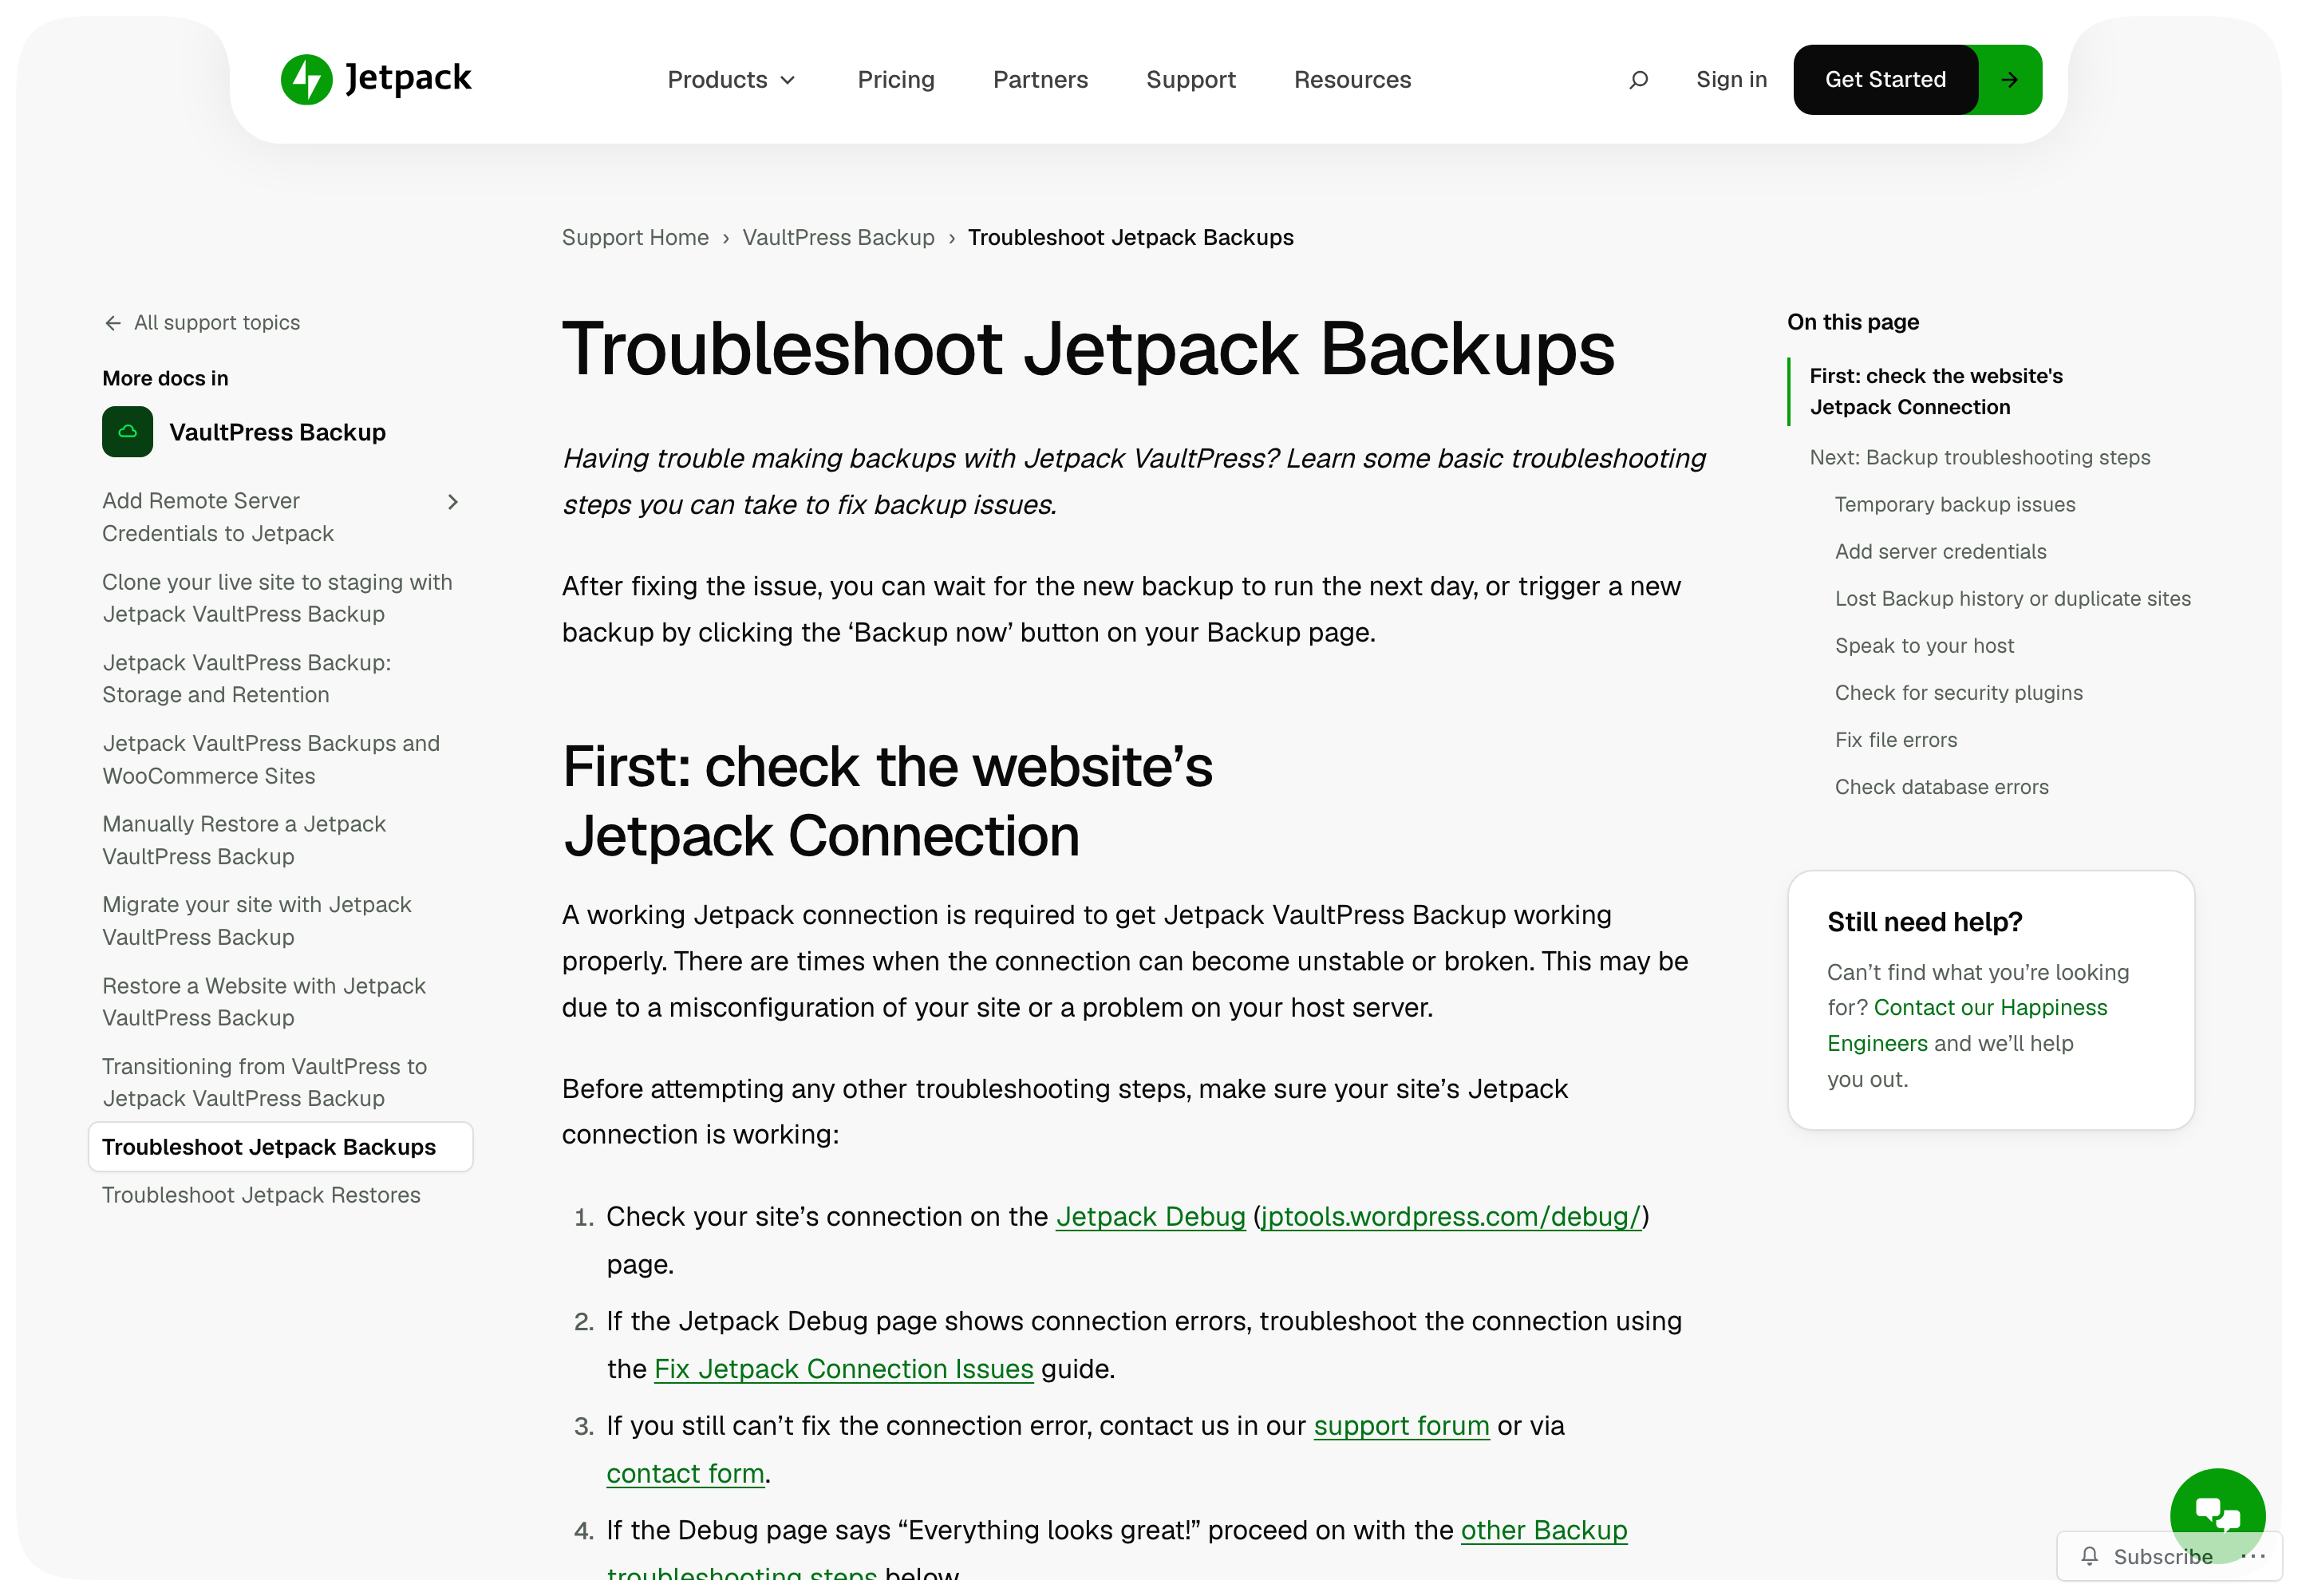Open Transitioning from VaultPress doc link
2298x1596 pixels.
[264, 1082]
